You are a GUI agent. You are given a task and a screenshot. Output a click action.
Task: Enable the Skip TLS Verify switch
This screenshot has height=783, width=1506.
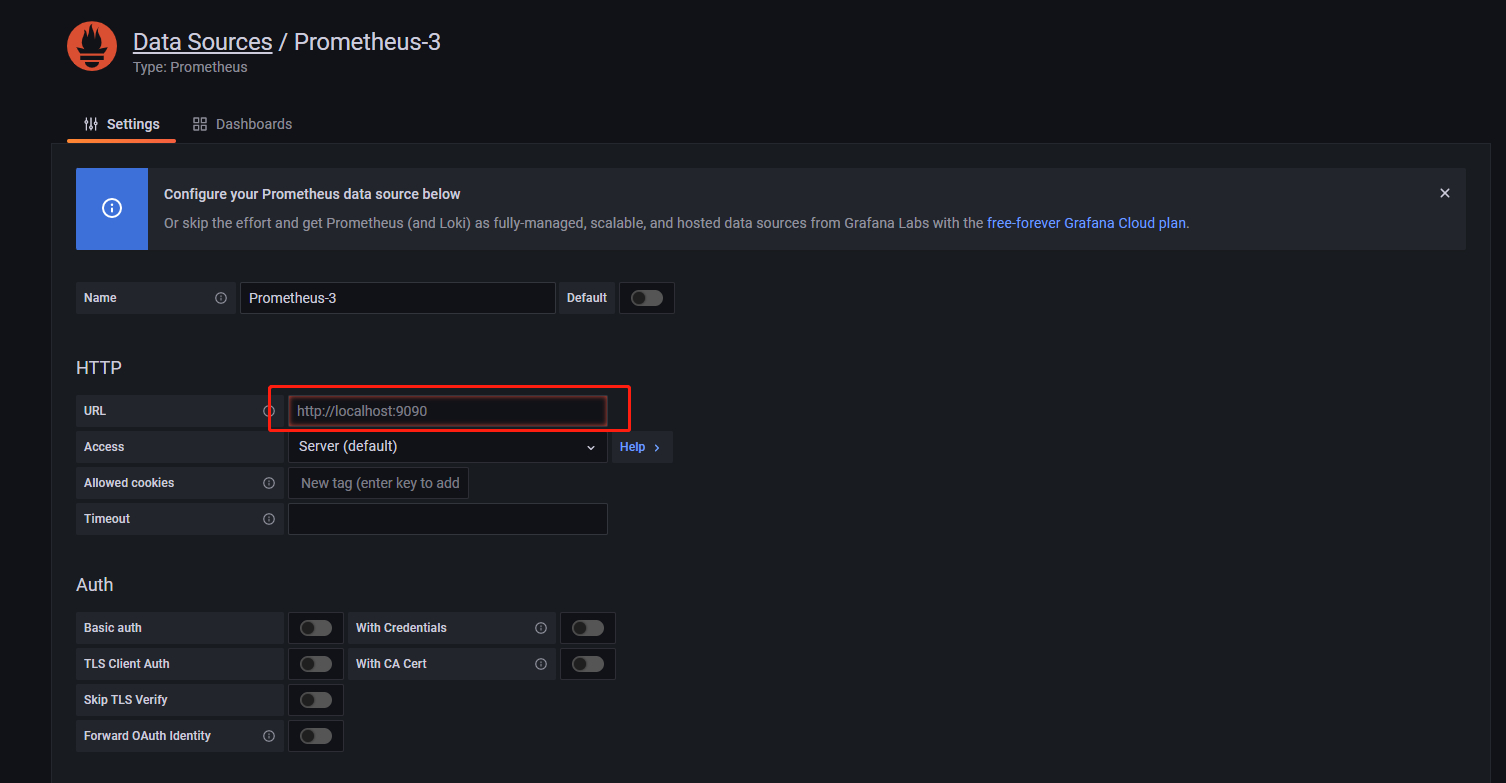[x=316, y=700]
